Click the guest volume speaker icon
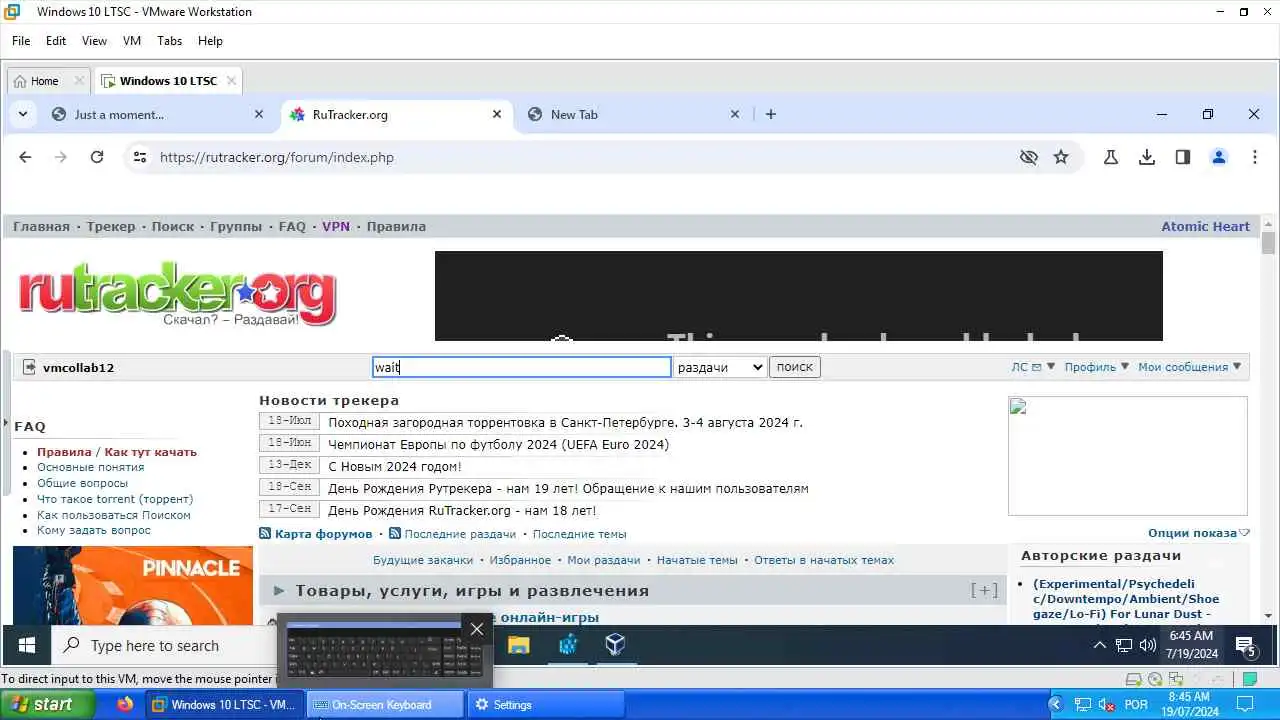Image resolution: width=1280 pixels, height=720 pixels. coord(1147,646)
